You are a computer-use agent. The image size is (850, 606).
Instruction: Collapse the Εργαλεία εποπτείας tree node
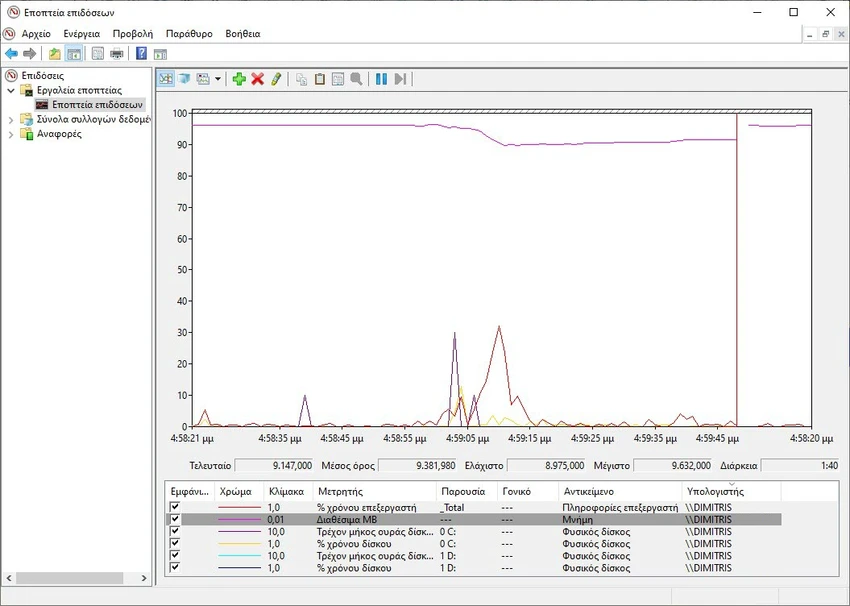tap(13, 88)
